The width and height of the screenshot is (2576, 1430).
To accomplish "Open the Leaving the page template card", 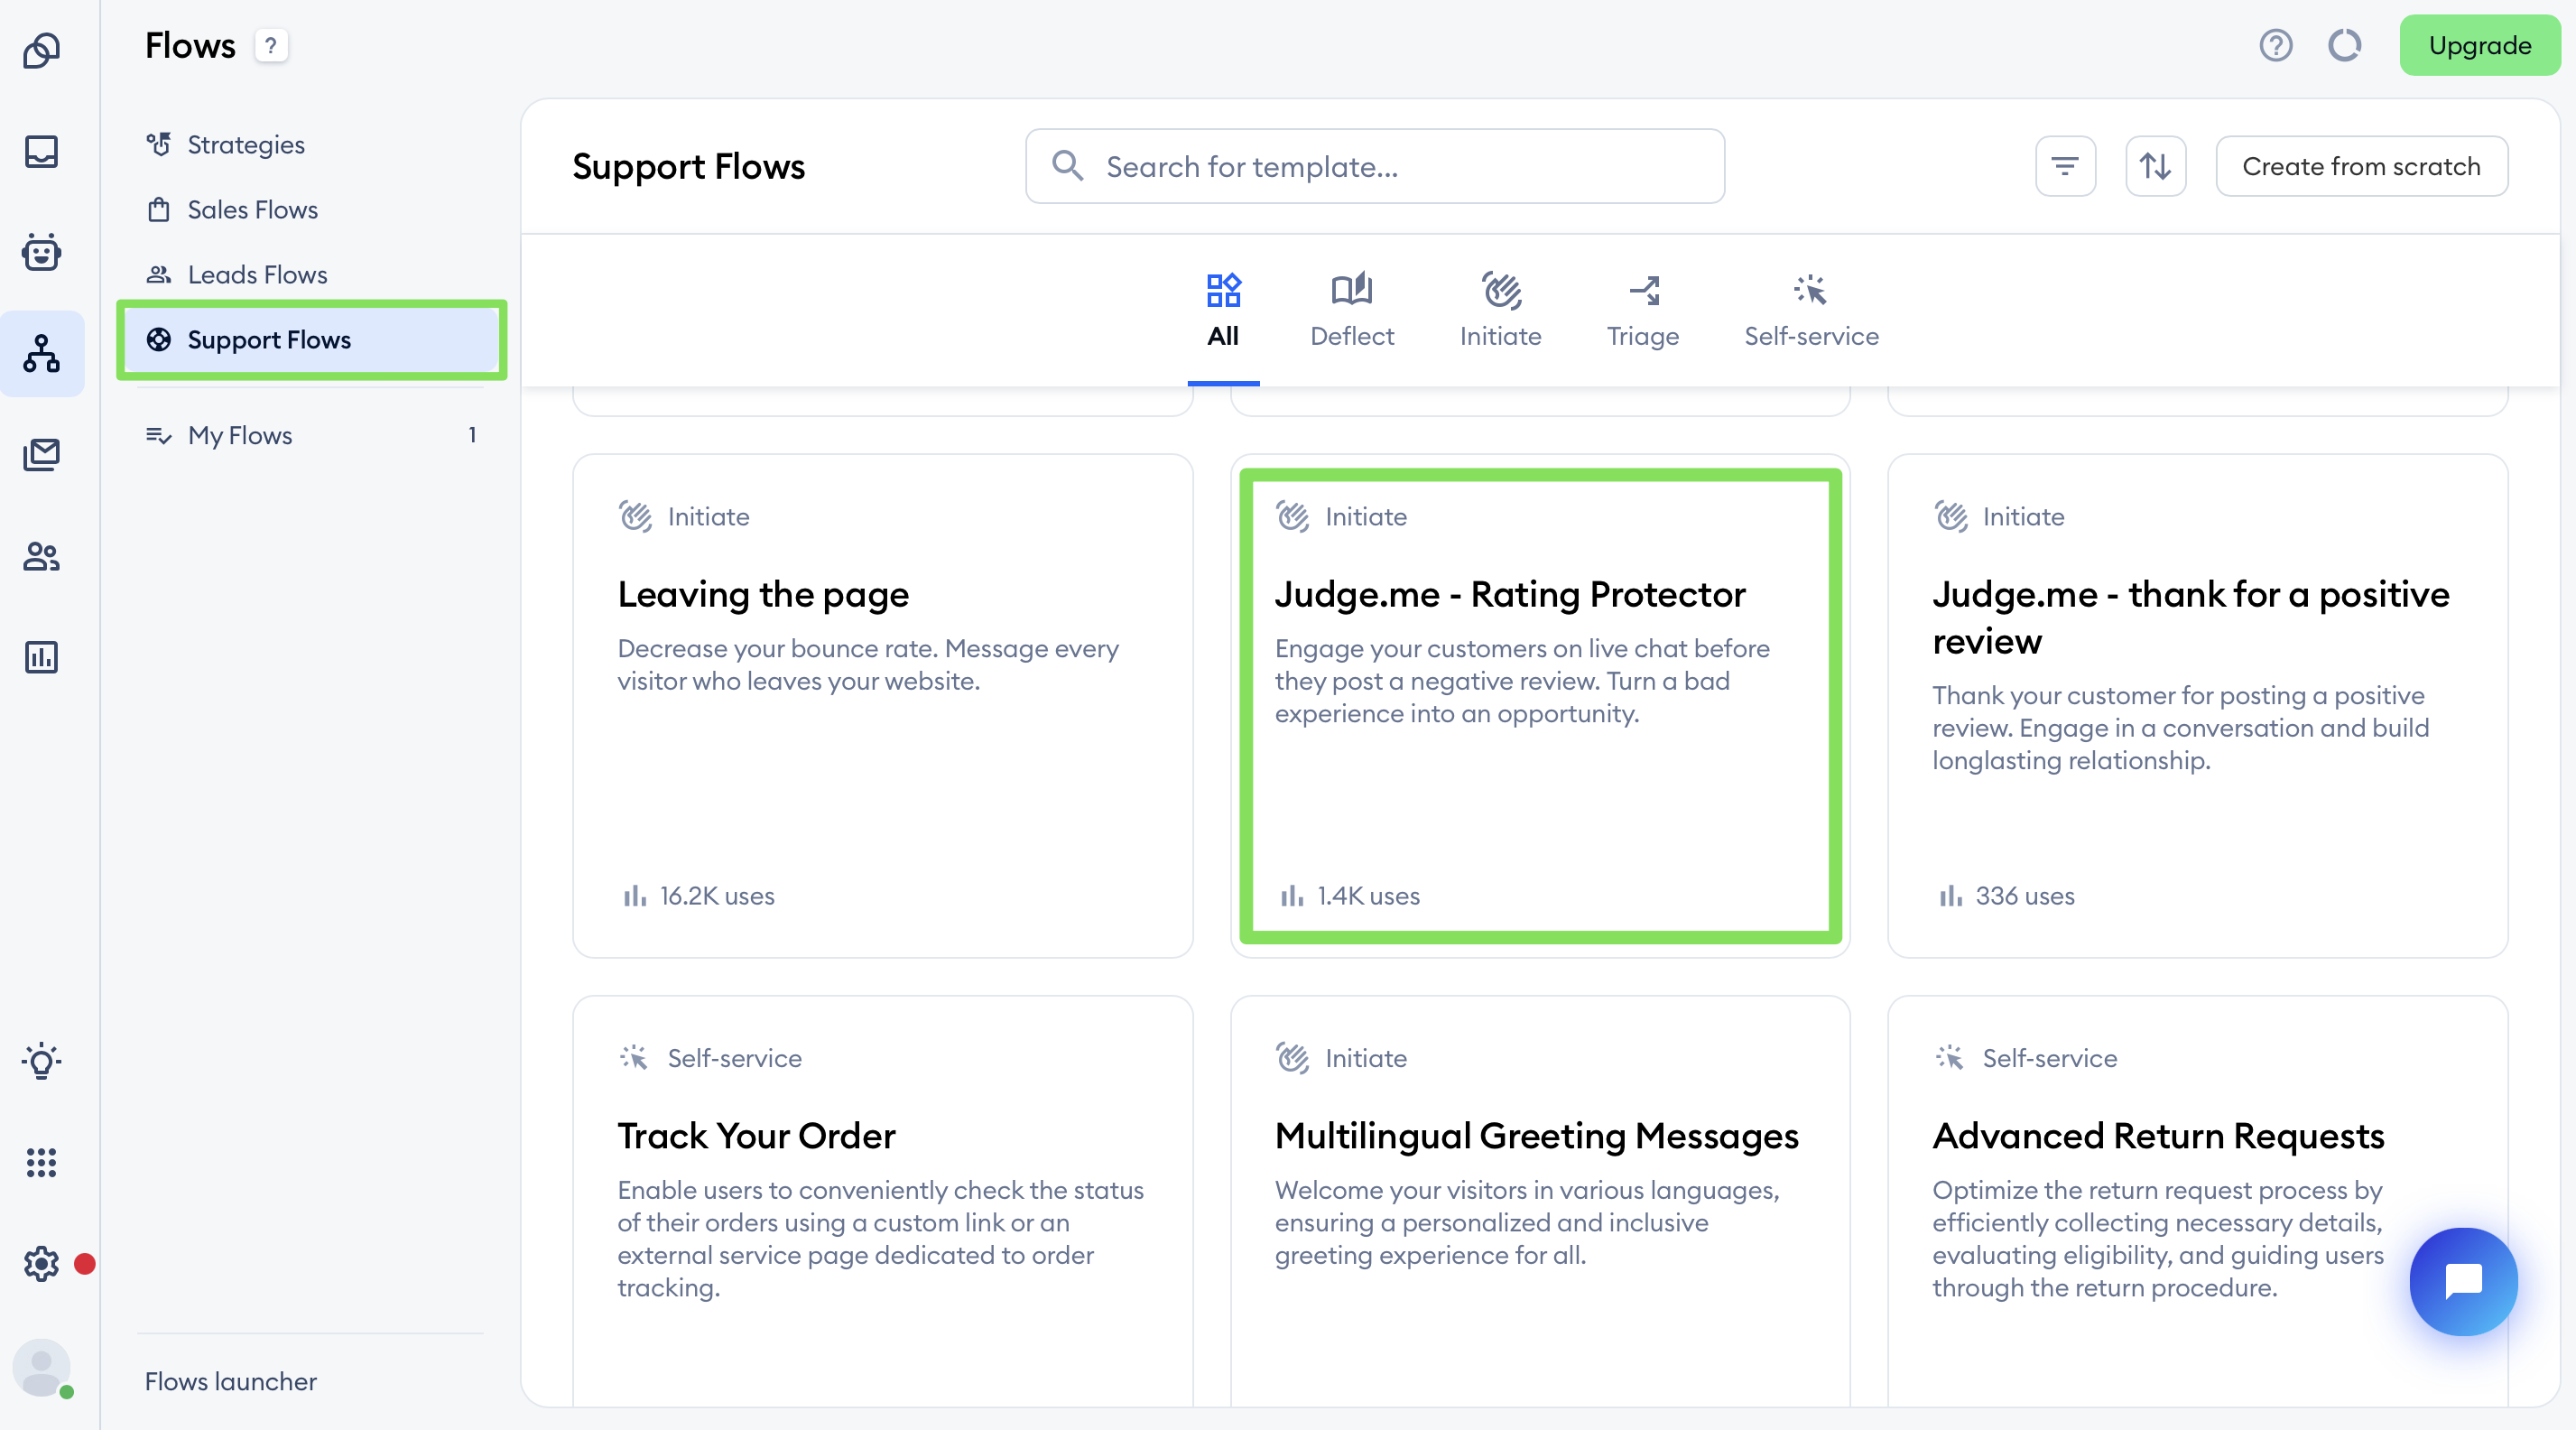I will (882, 706).
